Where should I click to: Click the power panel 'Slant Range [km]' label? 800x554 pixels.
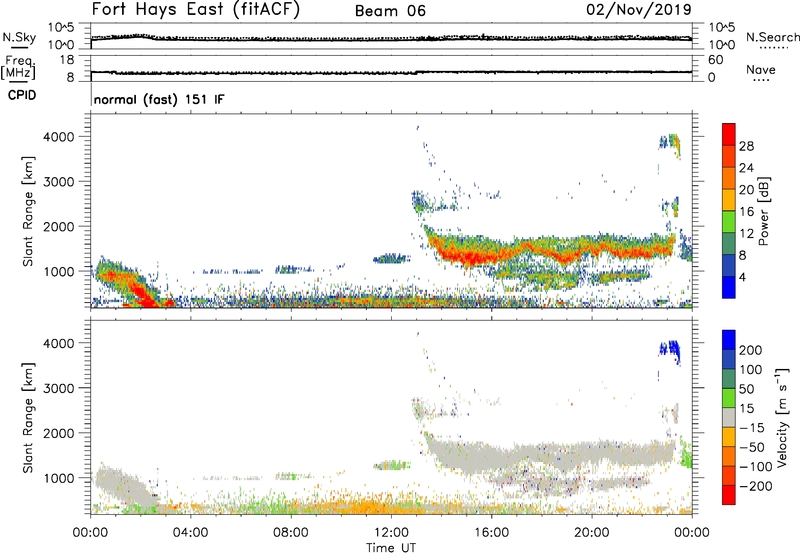click(x=28, y=211)
